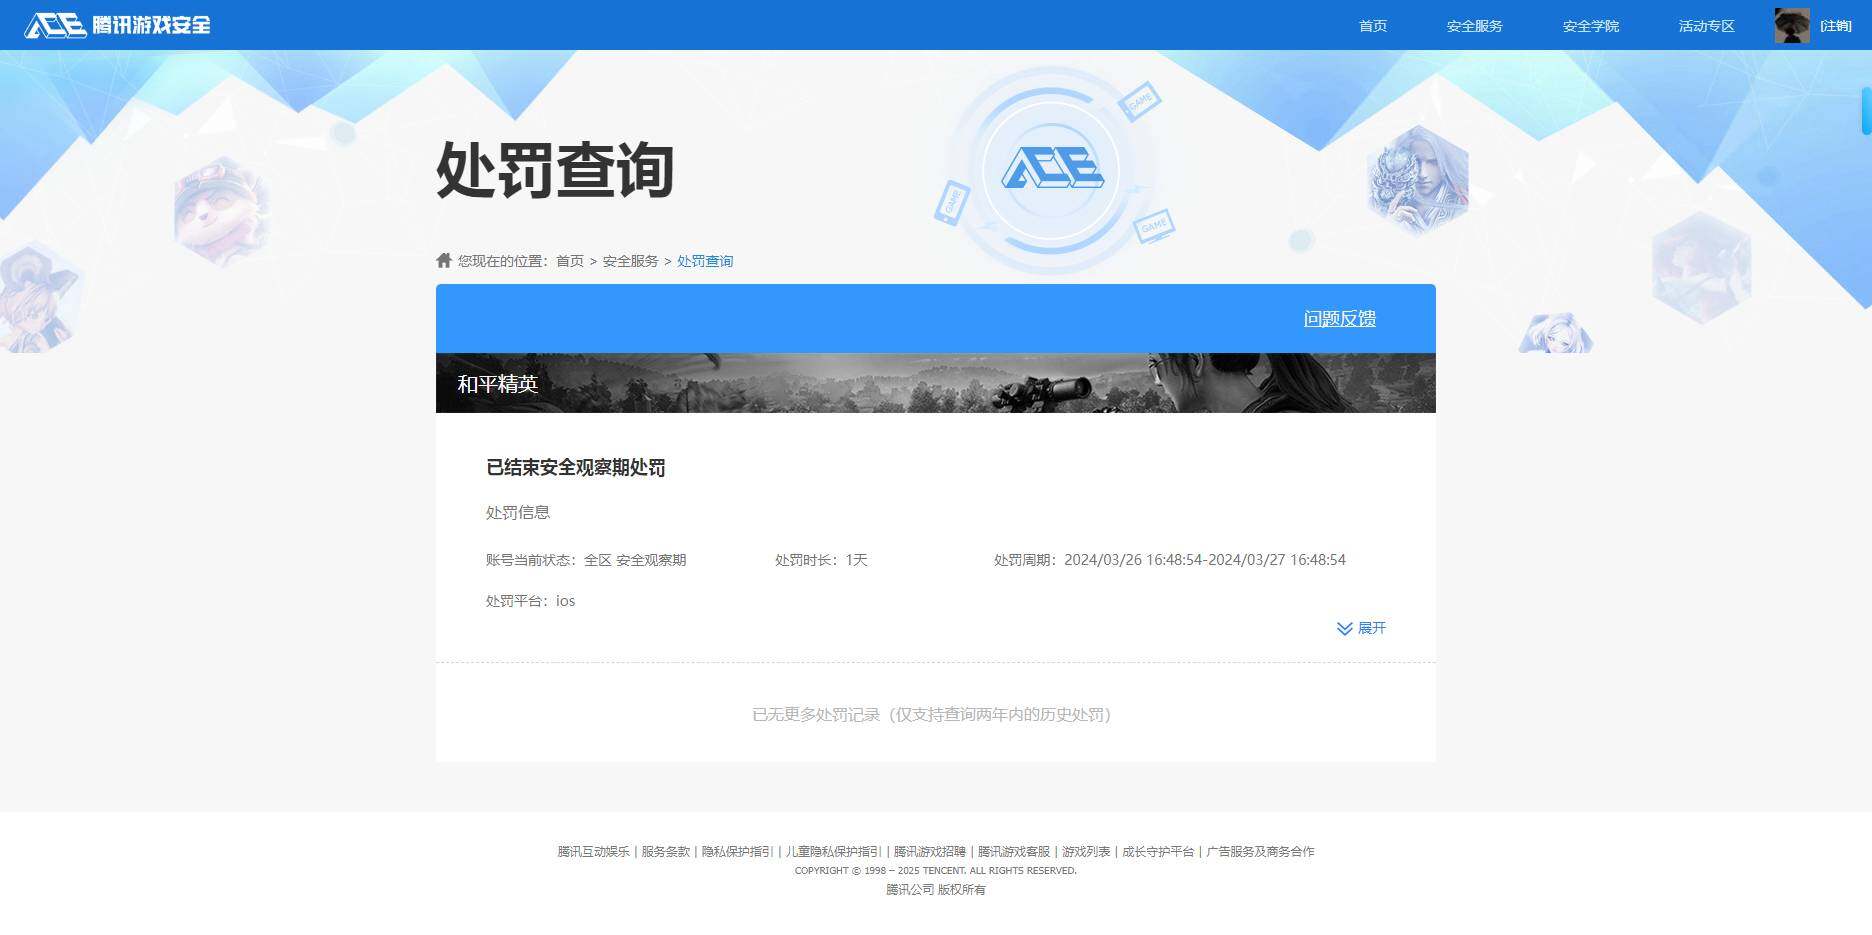Open the 首页 navigation item
This screenshot has width=1872, height=935.
1373,26
